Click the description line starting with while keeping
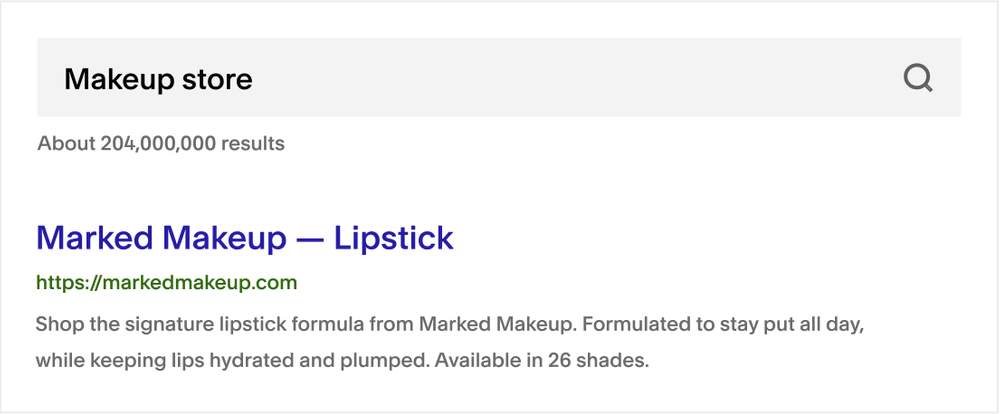 [342, 361]
